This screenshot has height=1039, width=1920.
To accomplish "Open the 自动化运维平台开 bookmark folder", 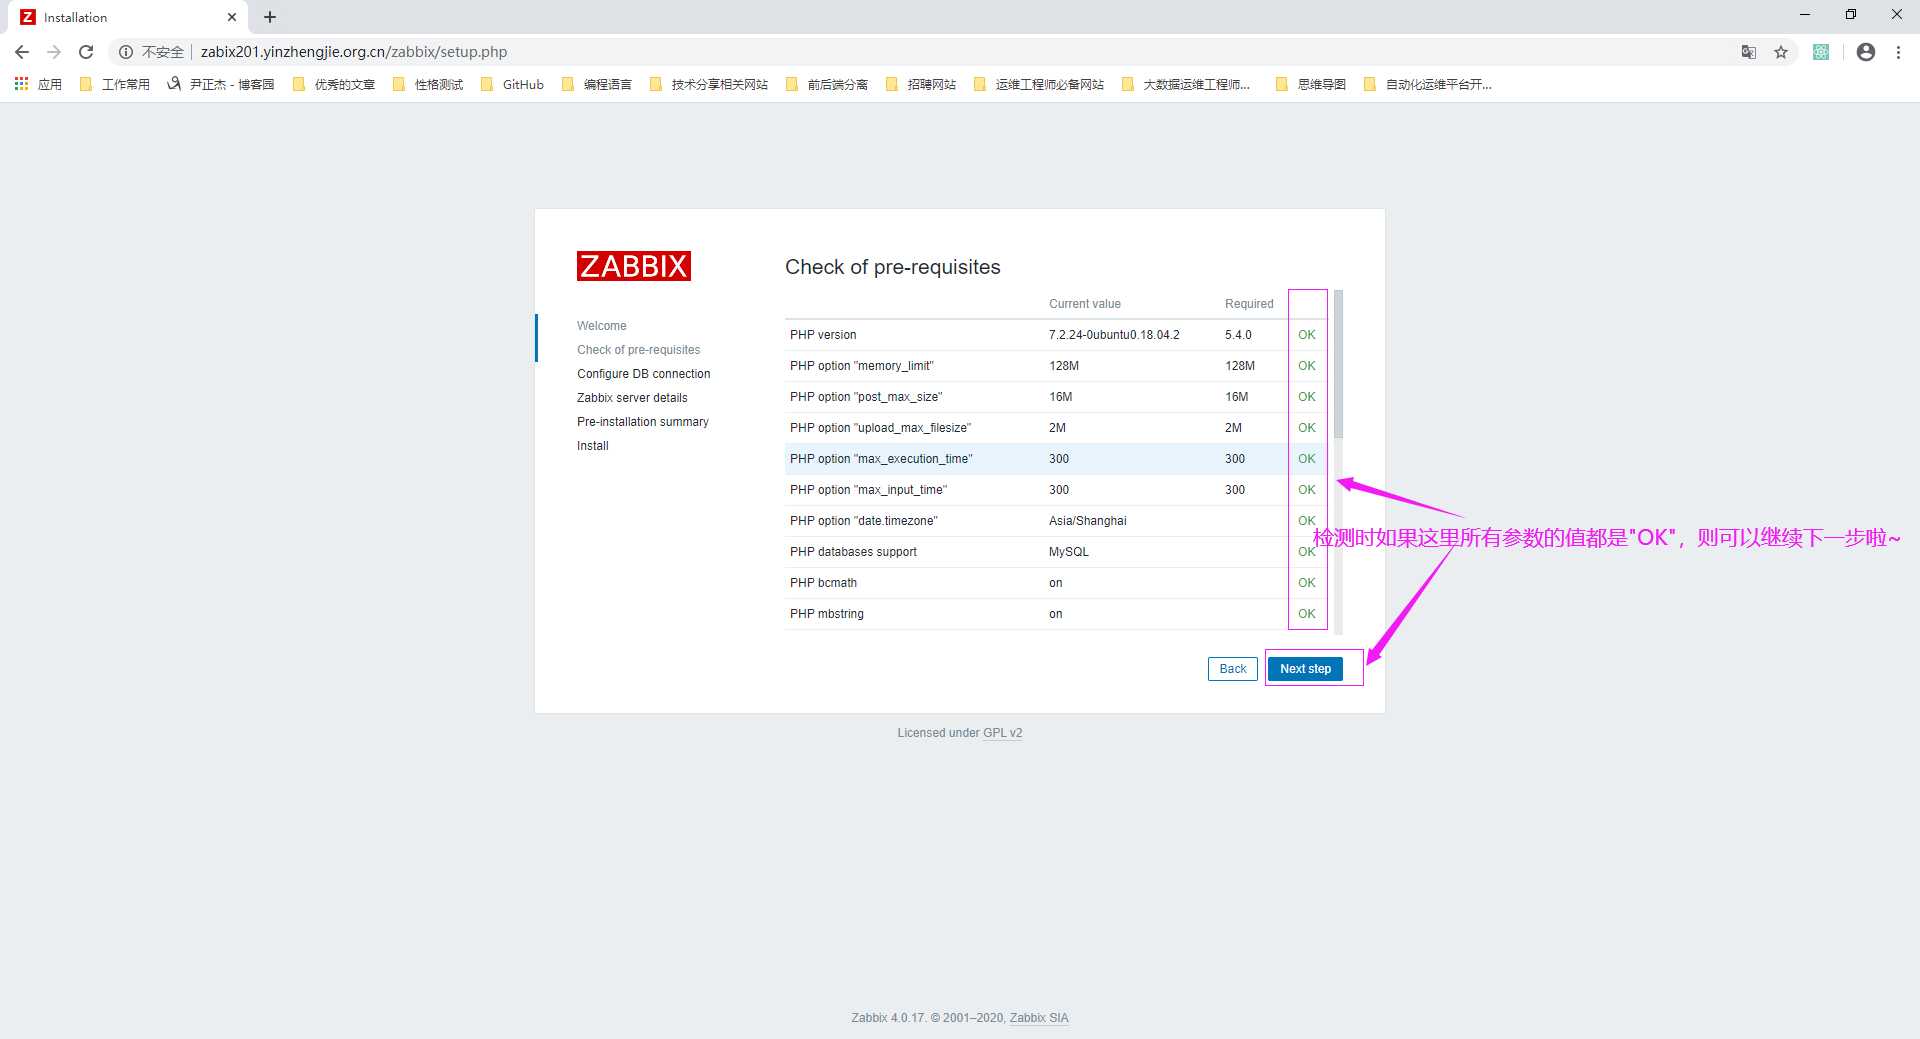I will 1428,84.
